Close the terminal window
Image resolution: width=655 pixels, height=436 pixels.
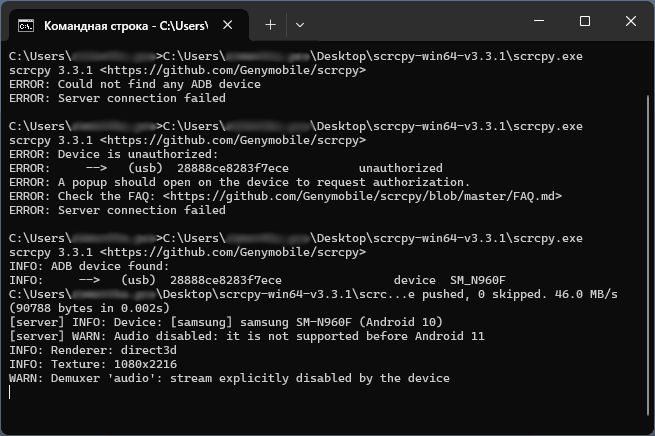pyautogui.click(x=631, y=21)
